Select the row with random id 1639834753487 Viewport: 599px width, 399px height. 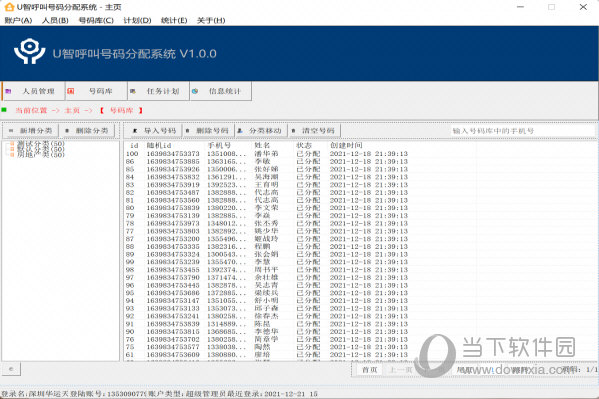[x=267, y=192]
